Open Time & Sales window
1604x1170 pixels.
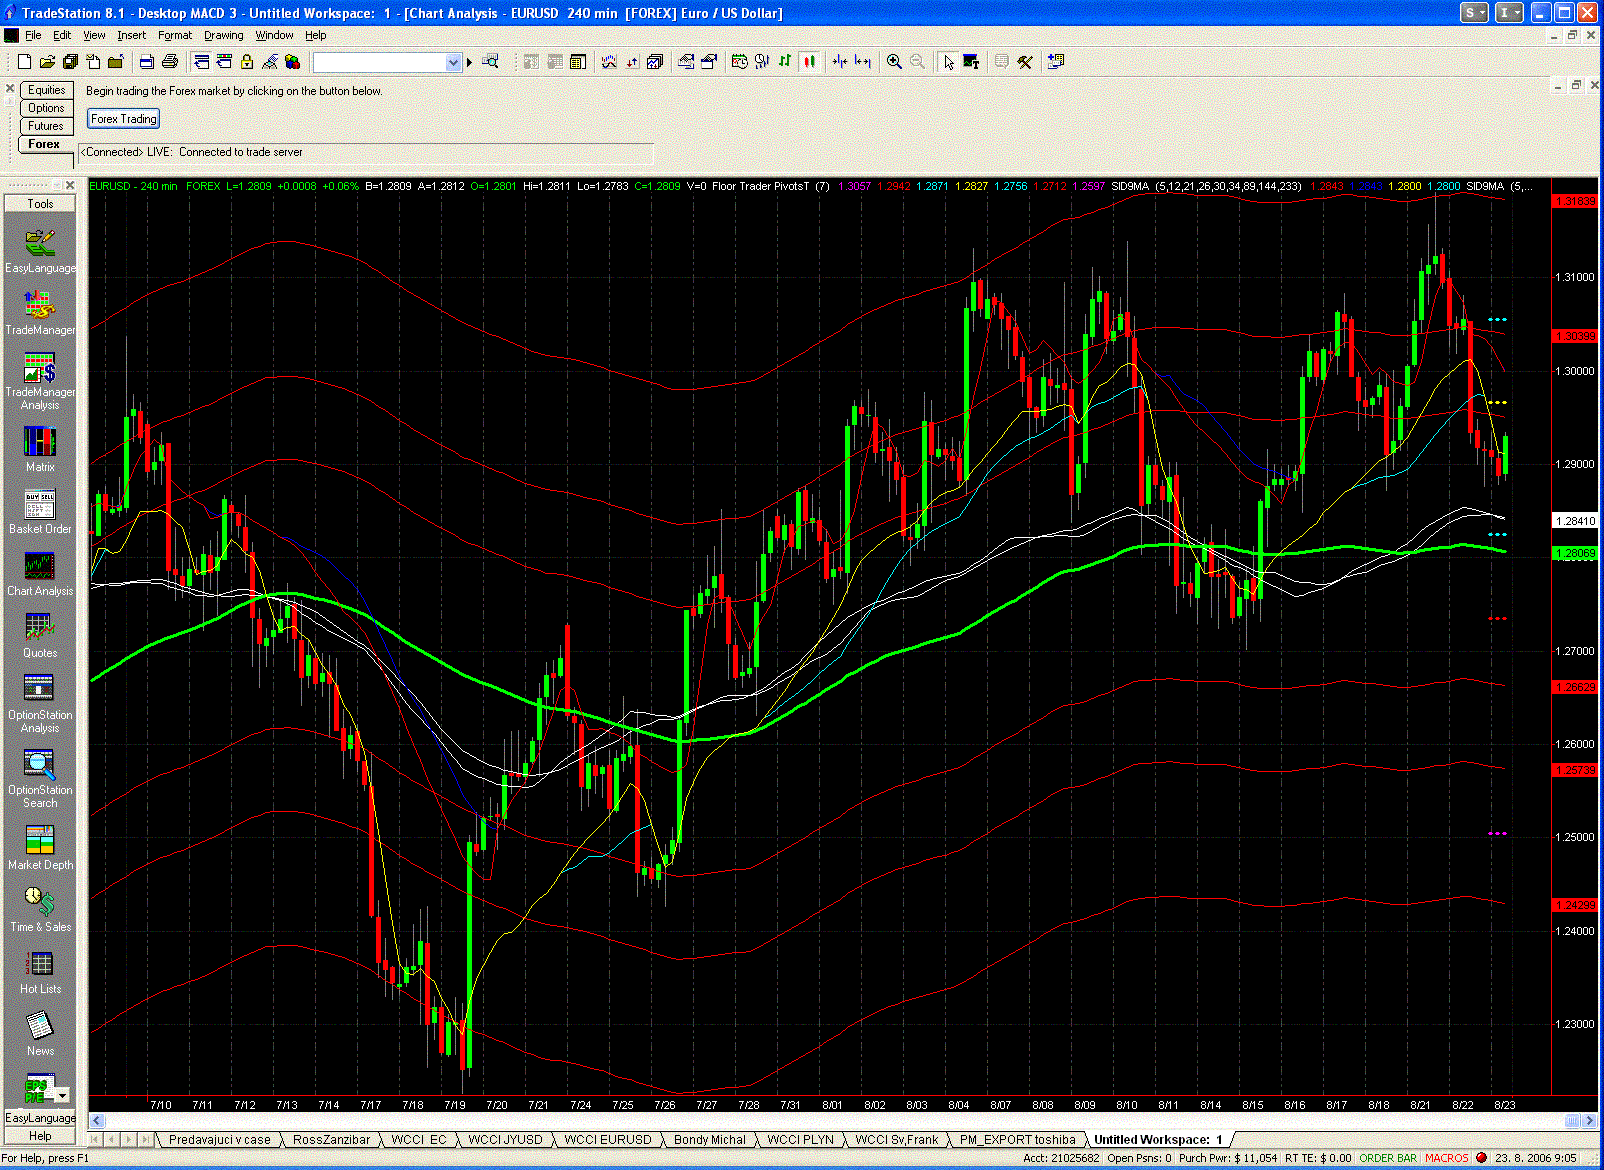pyautogui.click(x=40, y=909)
